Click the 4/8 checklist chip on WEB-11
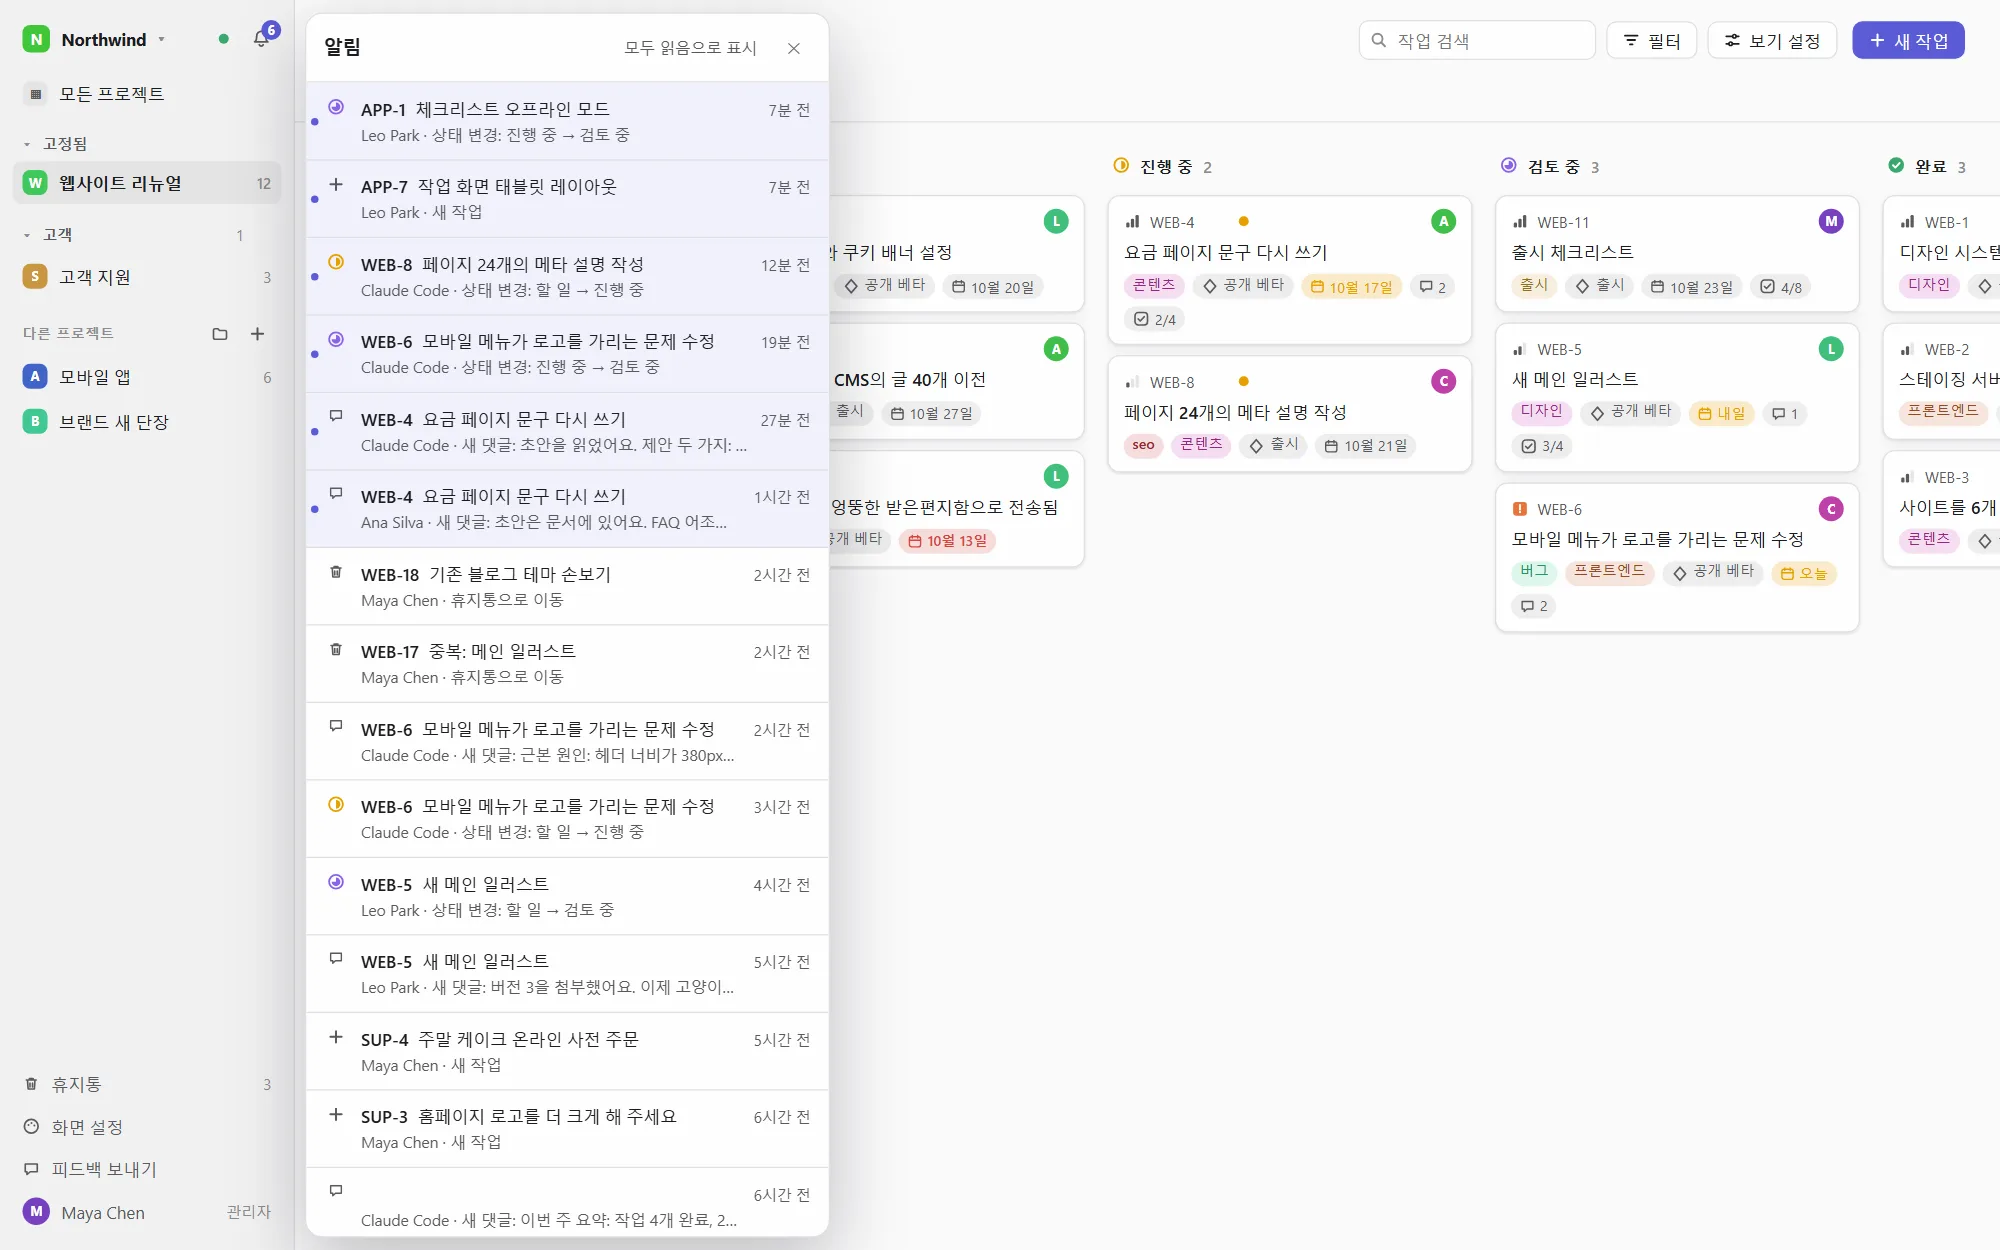Screen dimensions: 2000x1250 (x=1781, y=288)
